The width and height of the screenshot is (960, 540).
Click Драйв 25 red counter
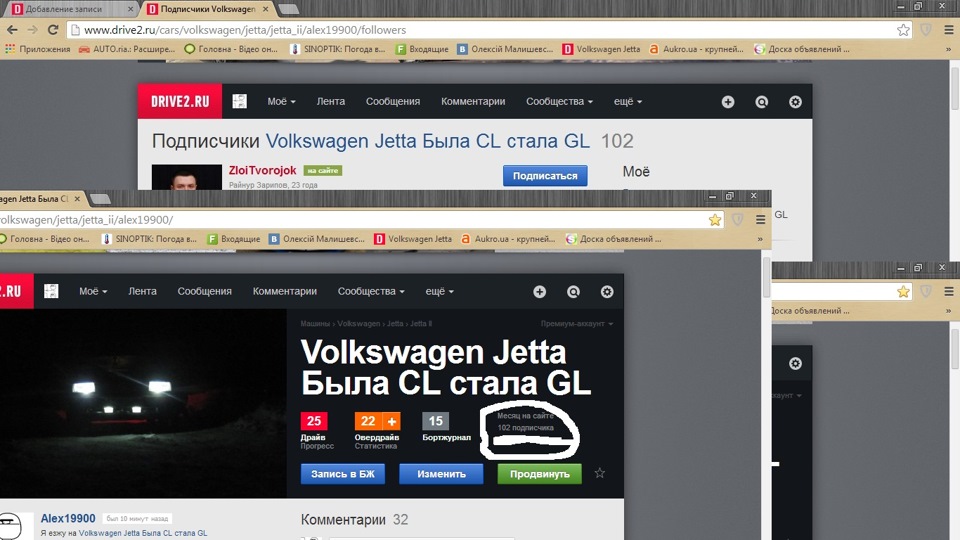coord(314,421)
